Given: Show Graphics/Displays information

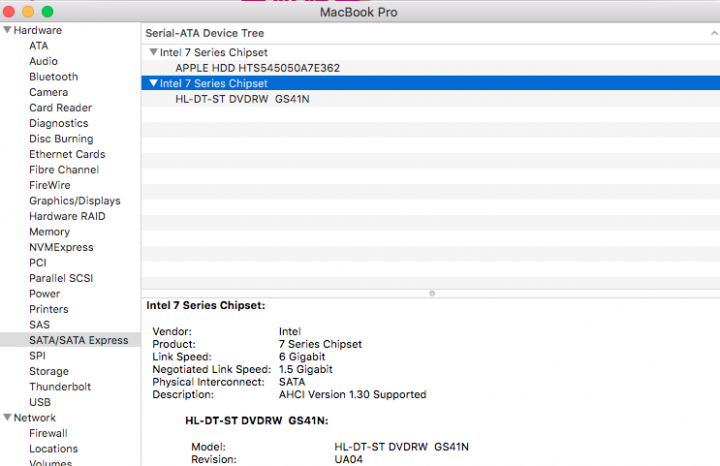Looking at the screenshot, I should [74, 201].
